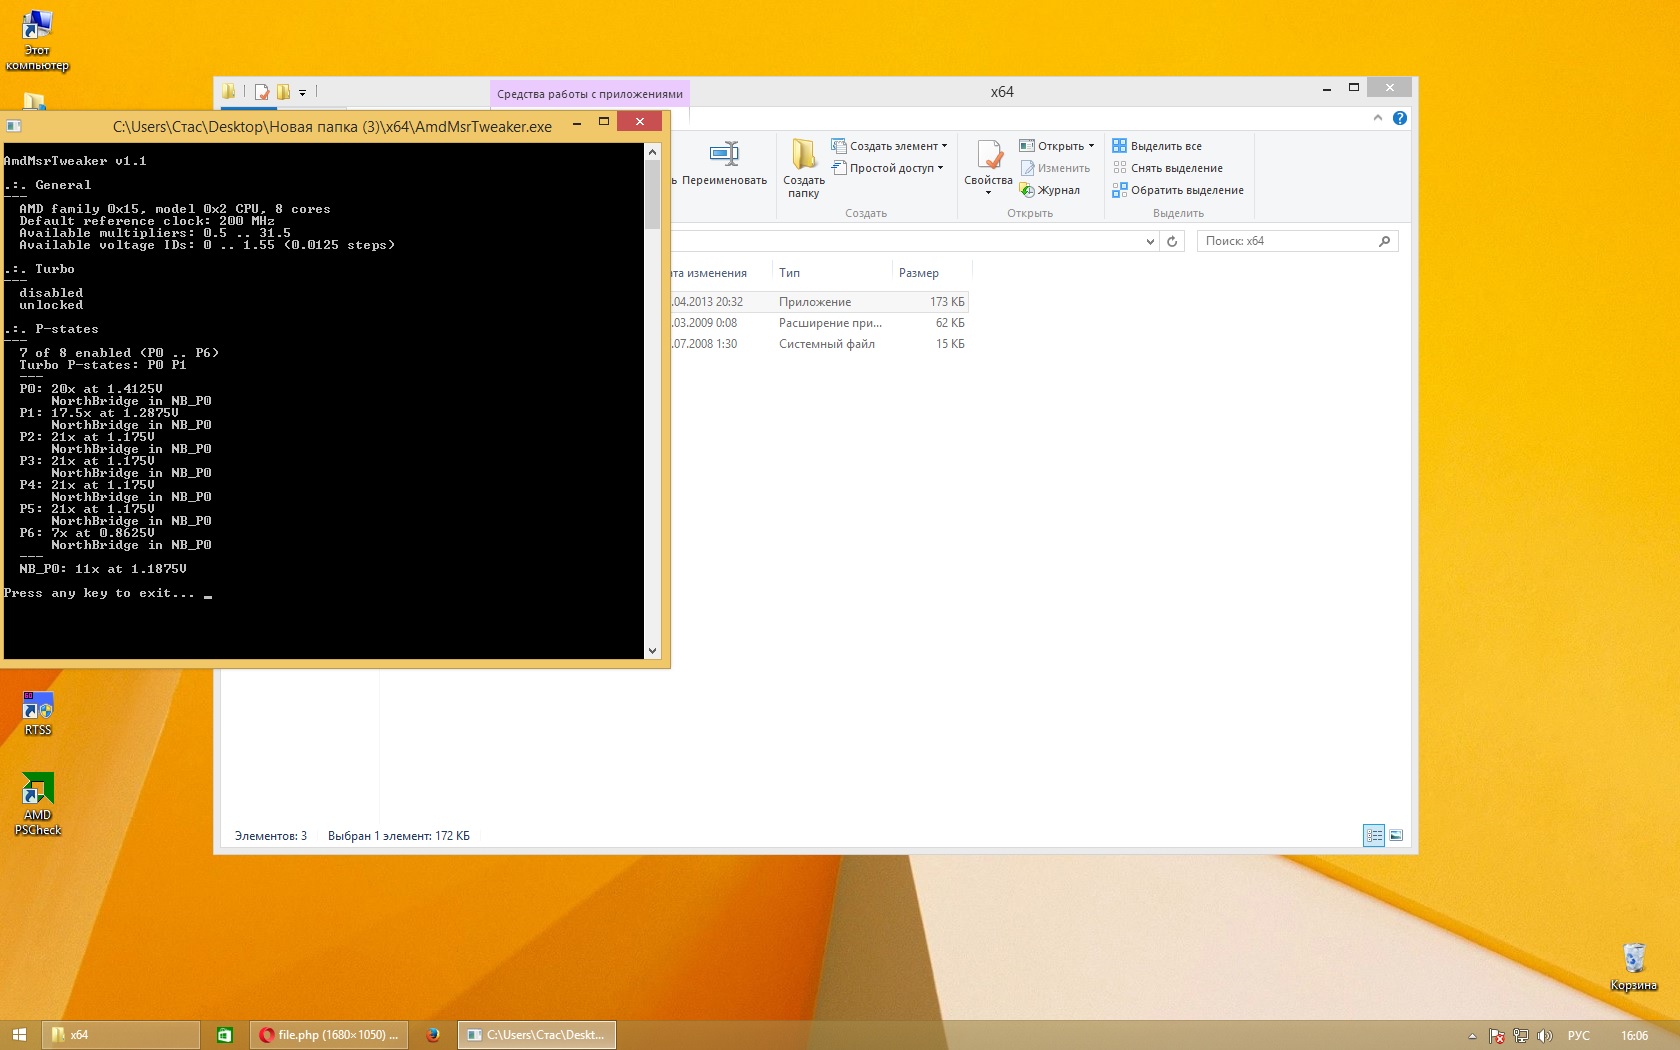
Task: Select the Приложение file row
Action: coord(820,302)
